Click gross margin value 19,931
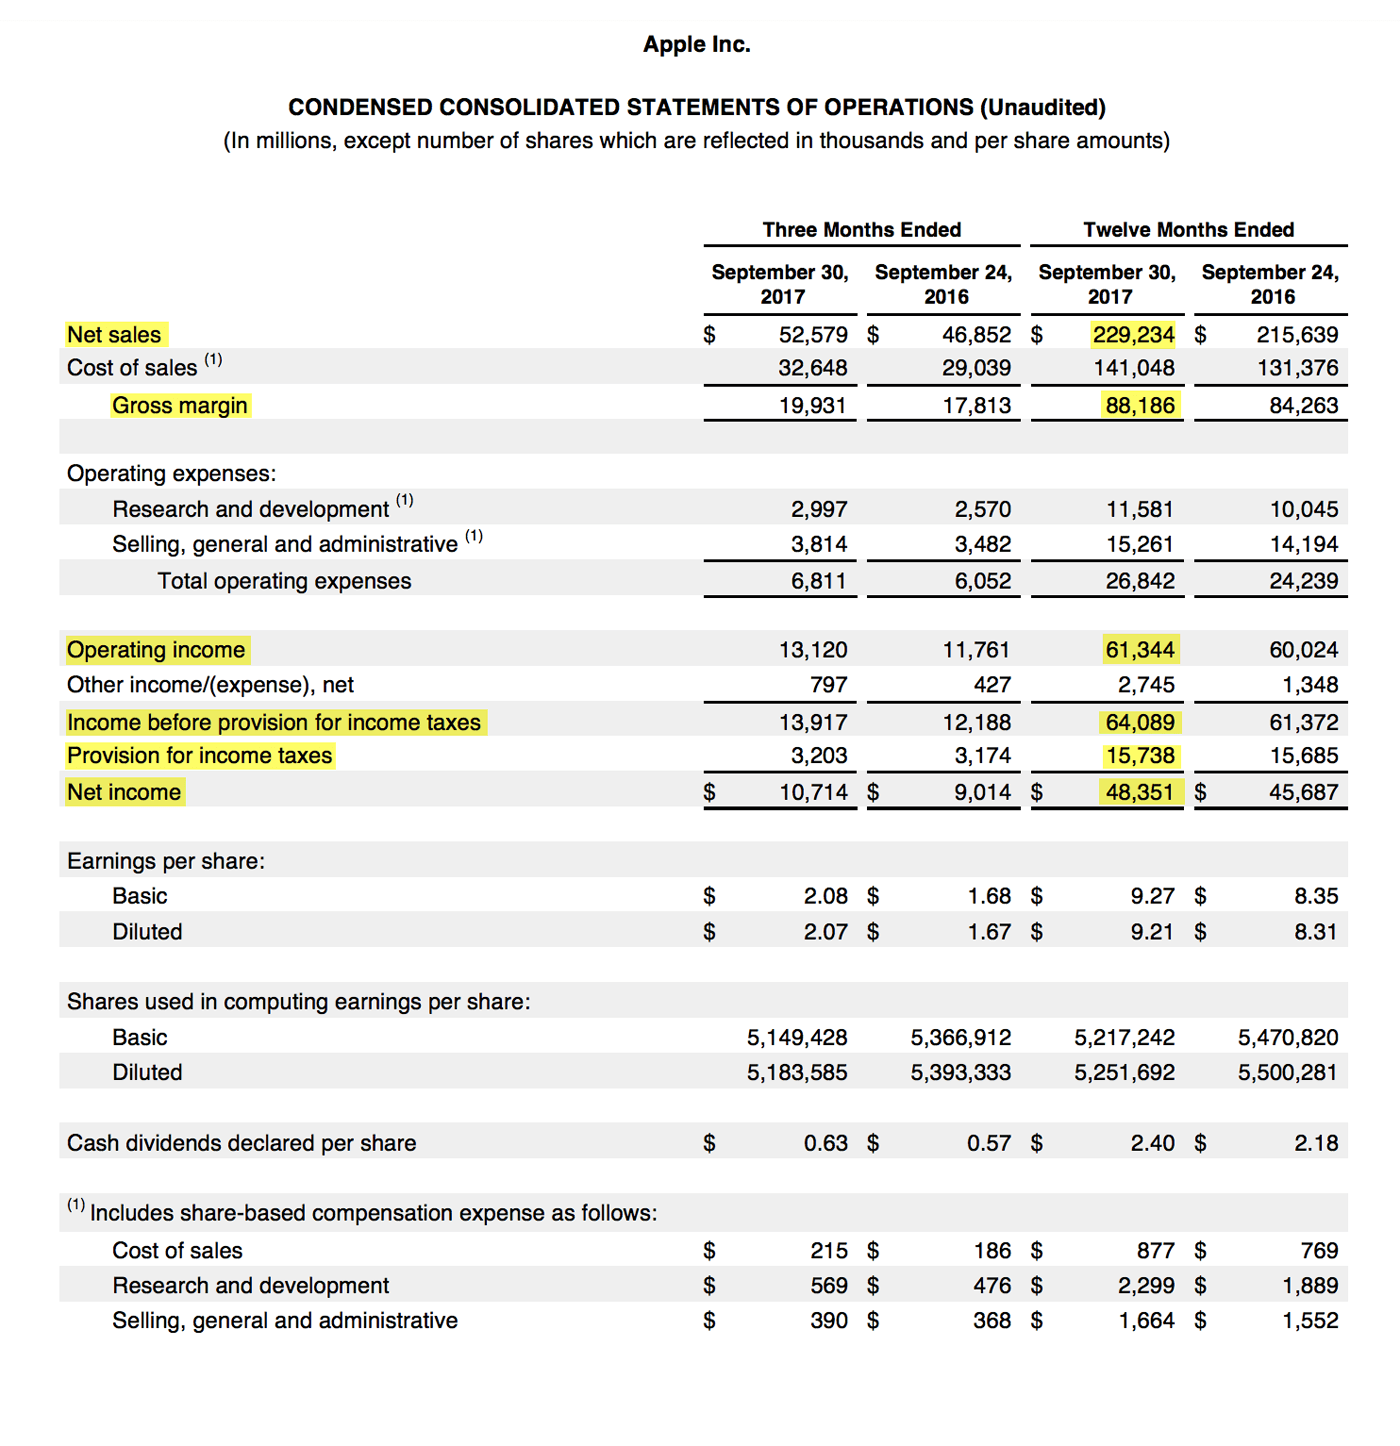Screen dimensions: 1400x1446 (x=813, y=405)
